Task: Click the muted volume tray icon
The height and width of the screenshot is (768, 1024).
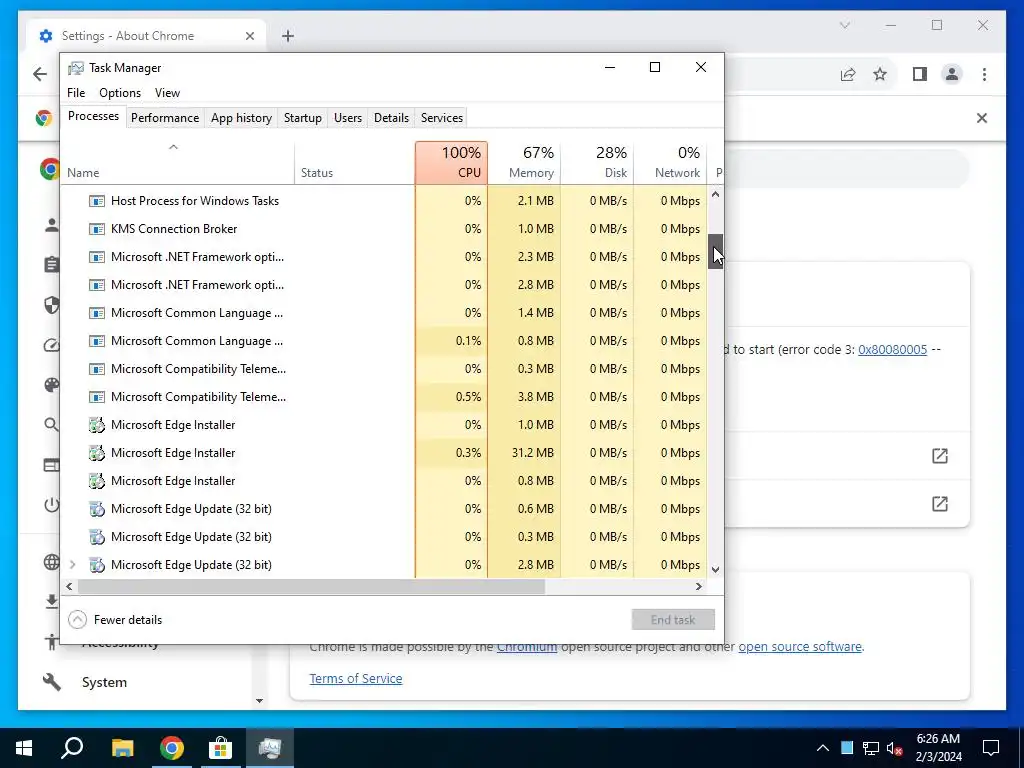Action: pos(894,748)
